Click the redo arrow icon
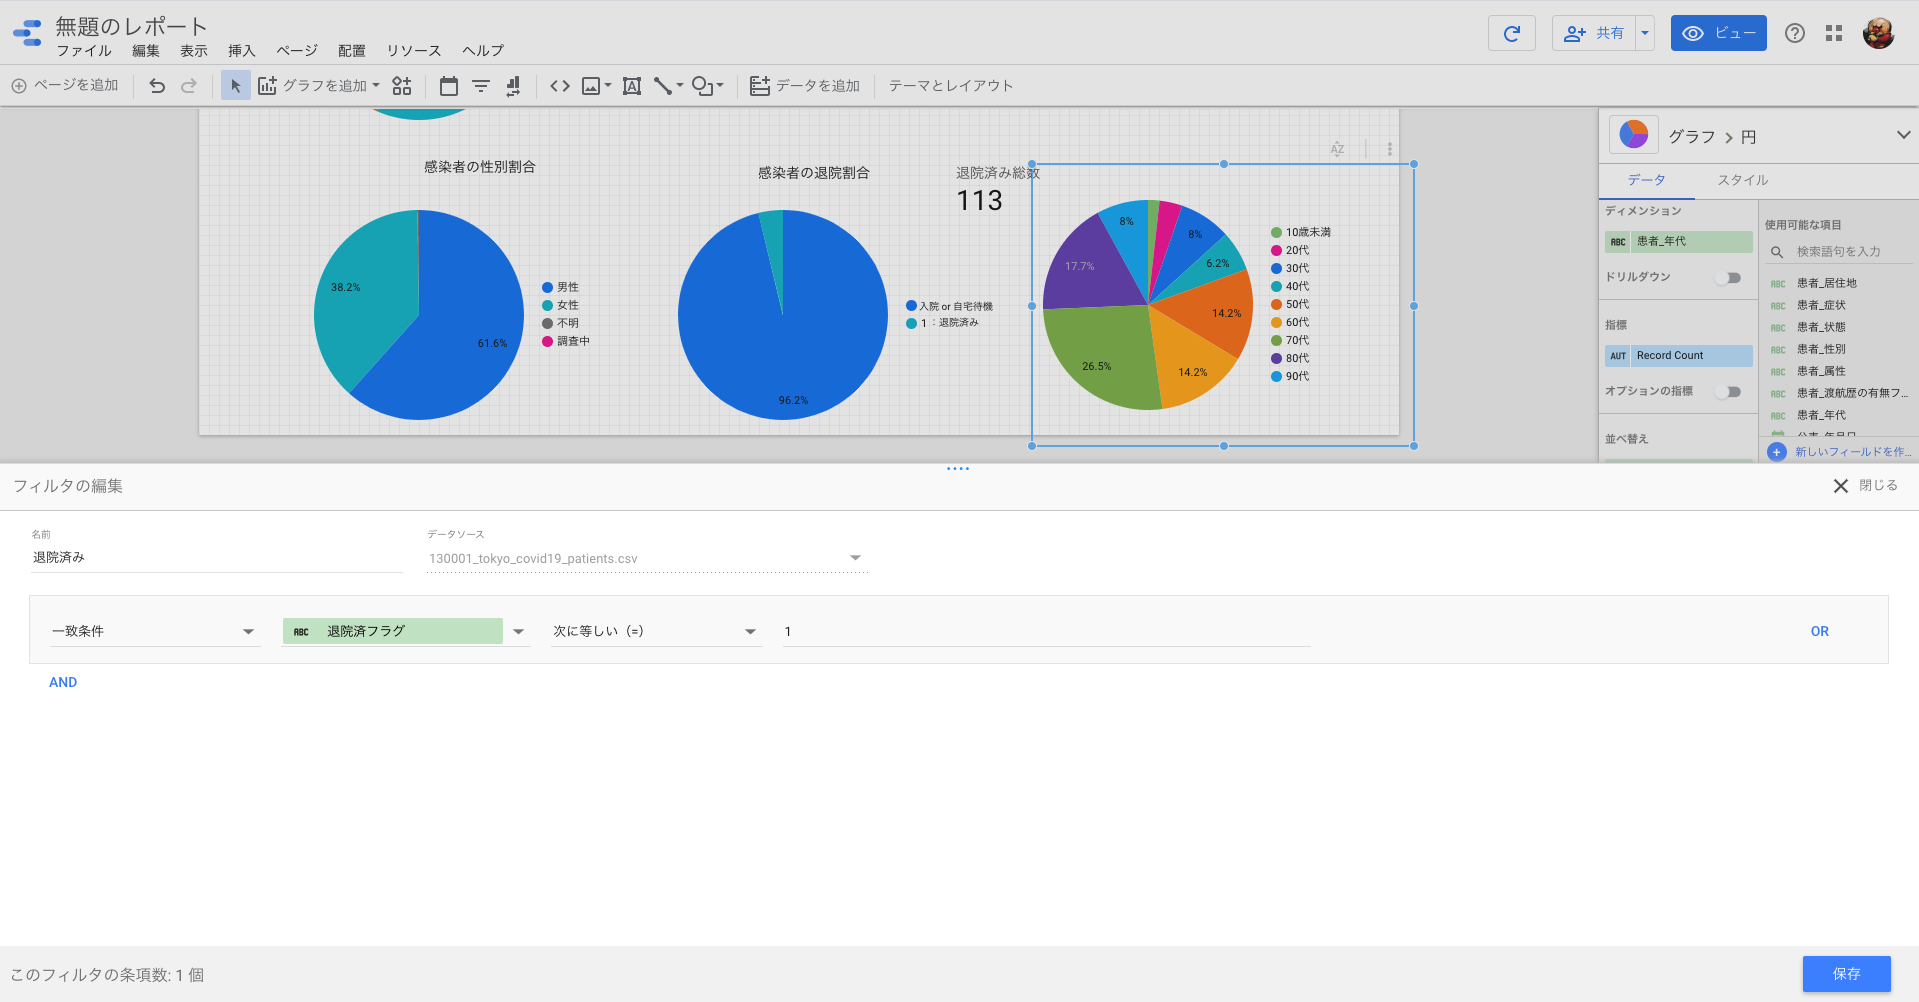The width and height of the screenshot is (1919, 1002). coord(189,86)
